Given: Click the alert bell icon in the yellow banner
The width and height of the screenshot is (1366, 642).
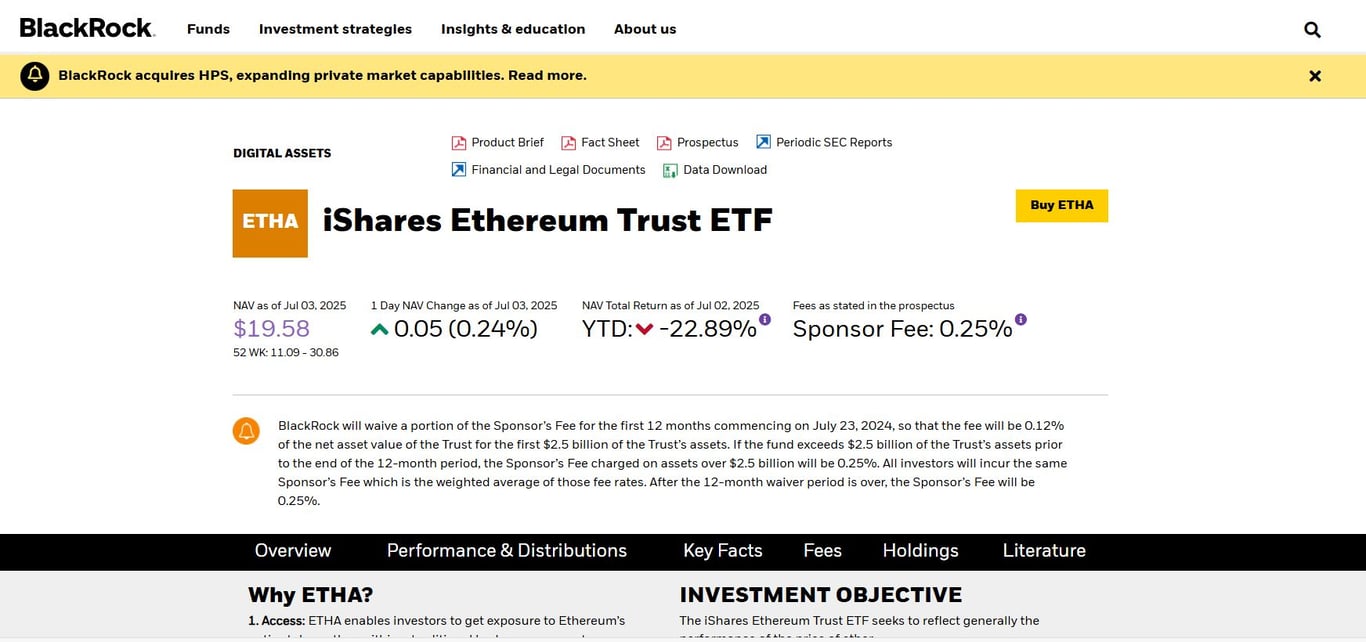Looking at the screenshot, I should [34, 75].
